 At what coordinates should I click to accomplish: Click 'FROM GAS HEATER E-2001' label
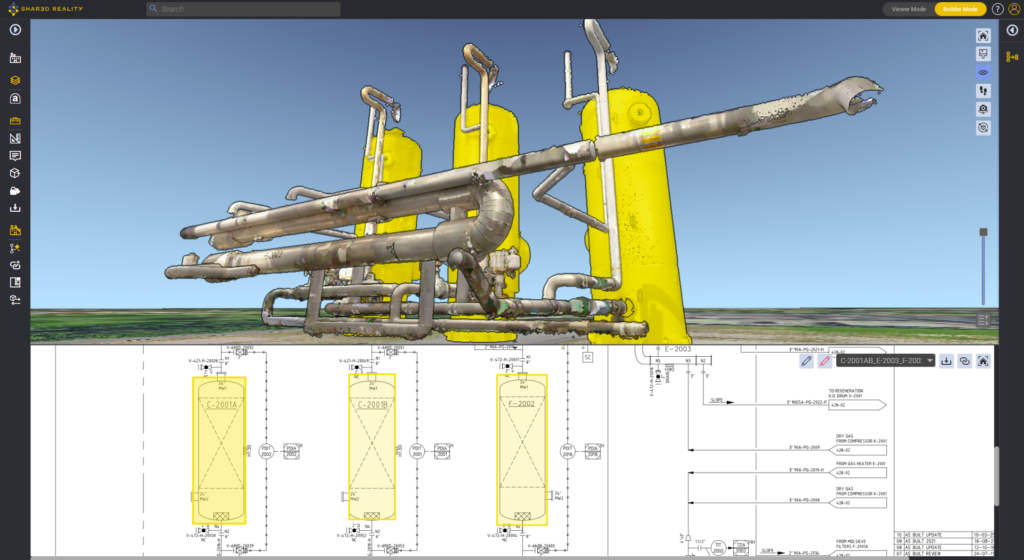point(861,463)
